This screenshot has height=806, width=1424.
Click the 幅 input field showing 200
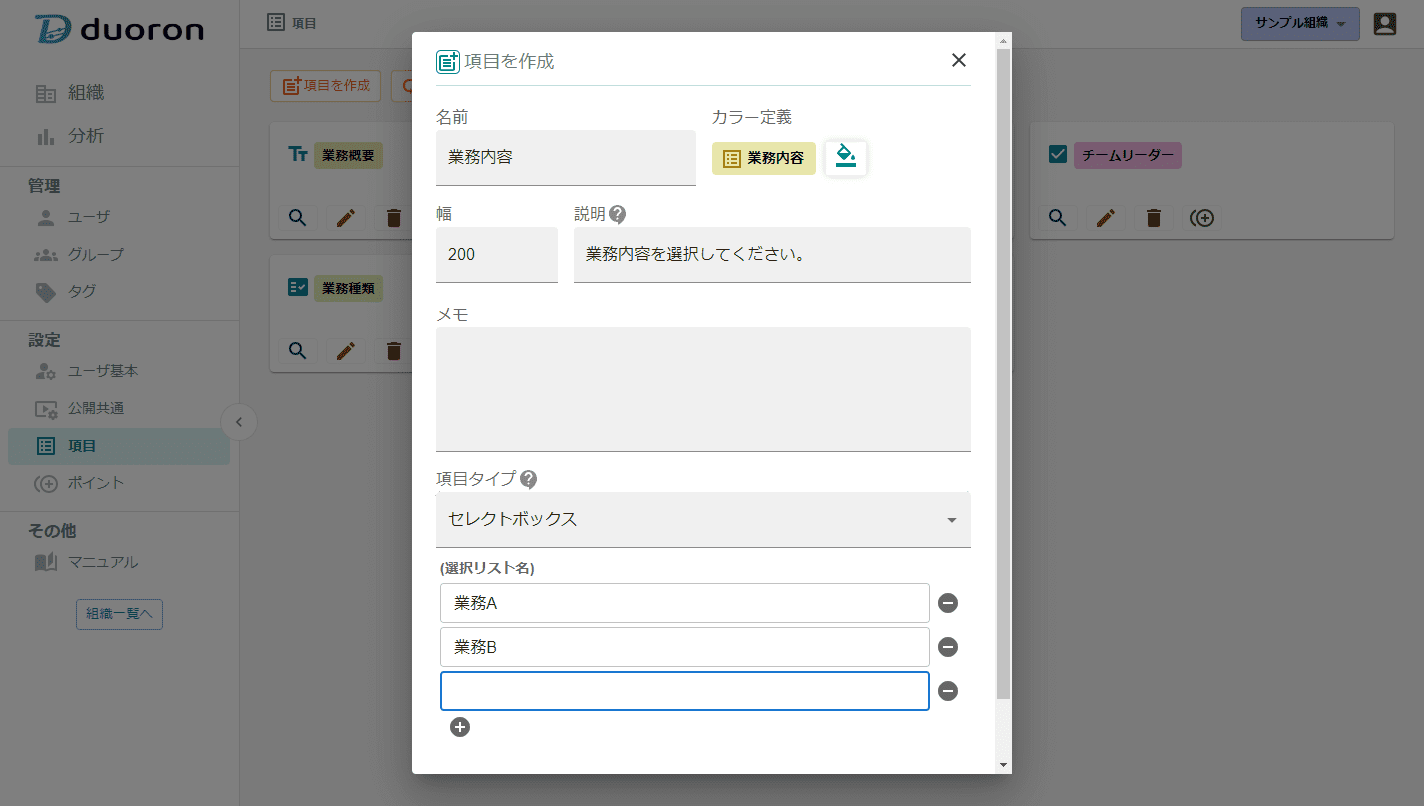pyautogui.click(x=497, y=255)
